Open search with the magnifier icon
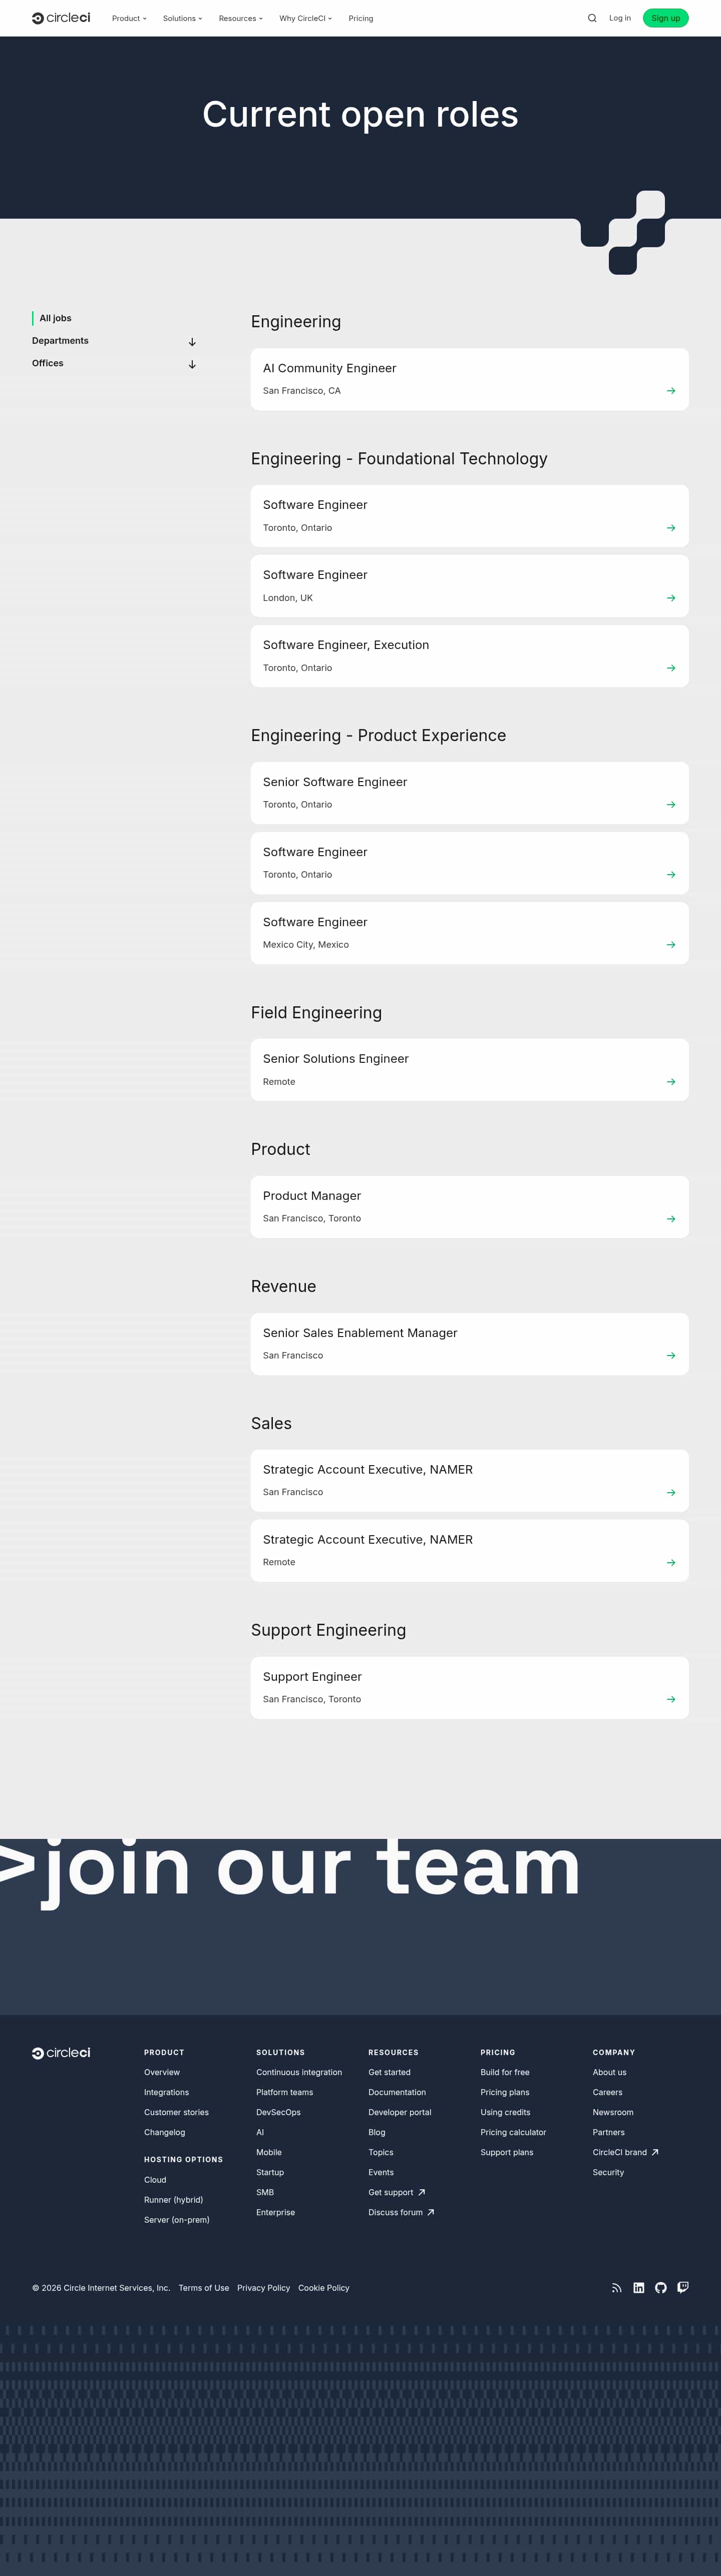The image size is (721, 2576). pos(591,17)
